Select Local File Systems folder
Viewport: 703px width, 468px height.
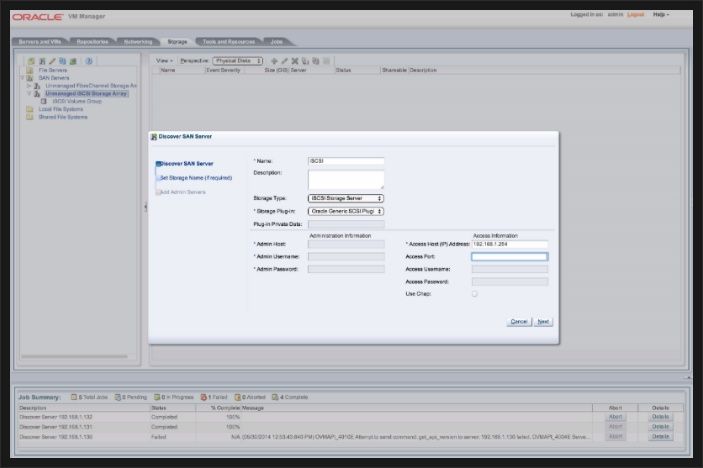61,109
